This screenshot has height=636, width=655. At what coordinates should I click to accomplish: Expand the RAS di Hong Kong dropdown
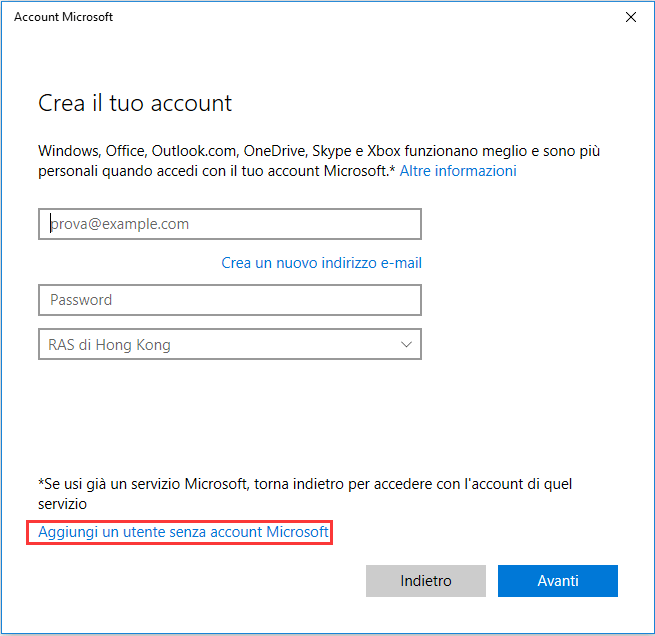230,344
